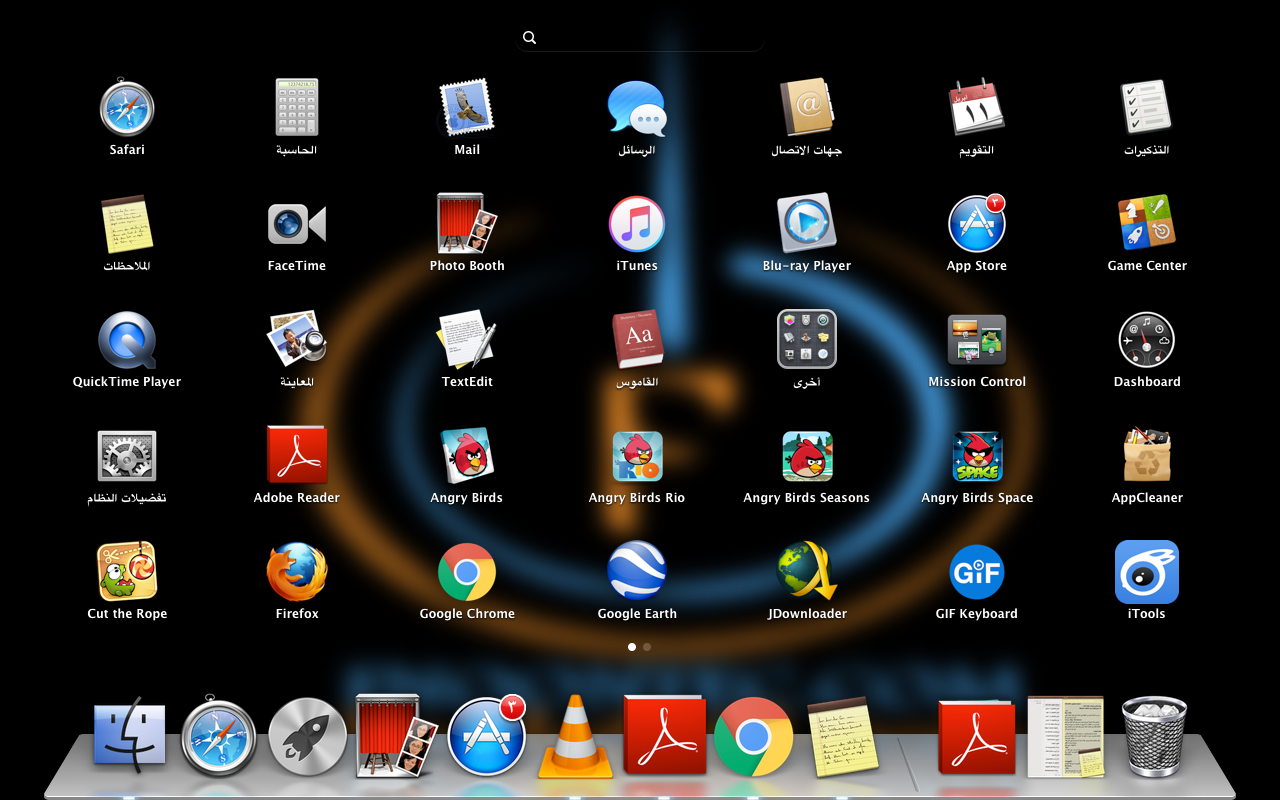Open the Trash in the Dock
The image size is (1280, 800).
(x=1154, y=736)
